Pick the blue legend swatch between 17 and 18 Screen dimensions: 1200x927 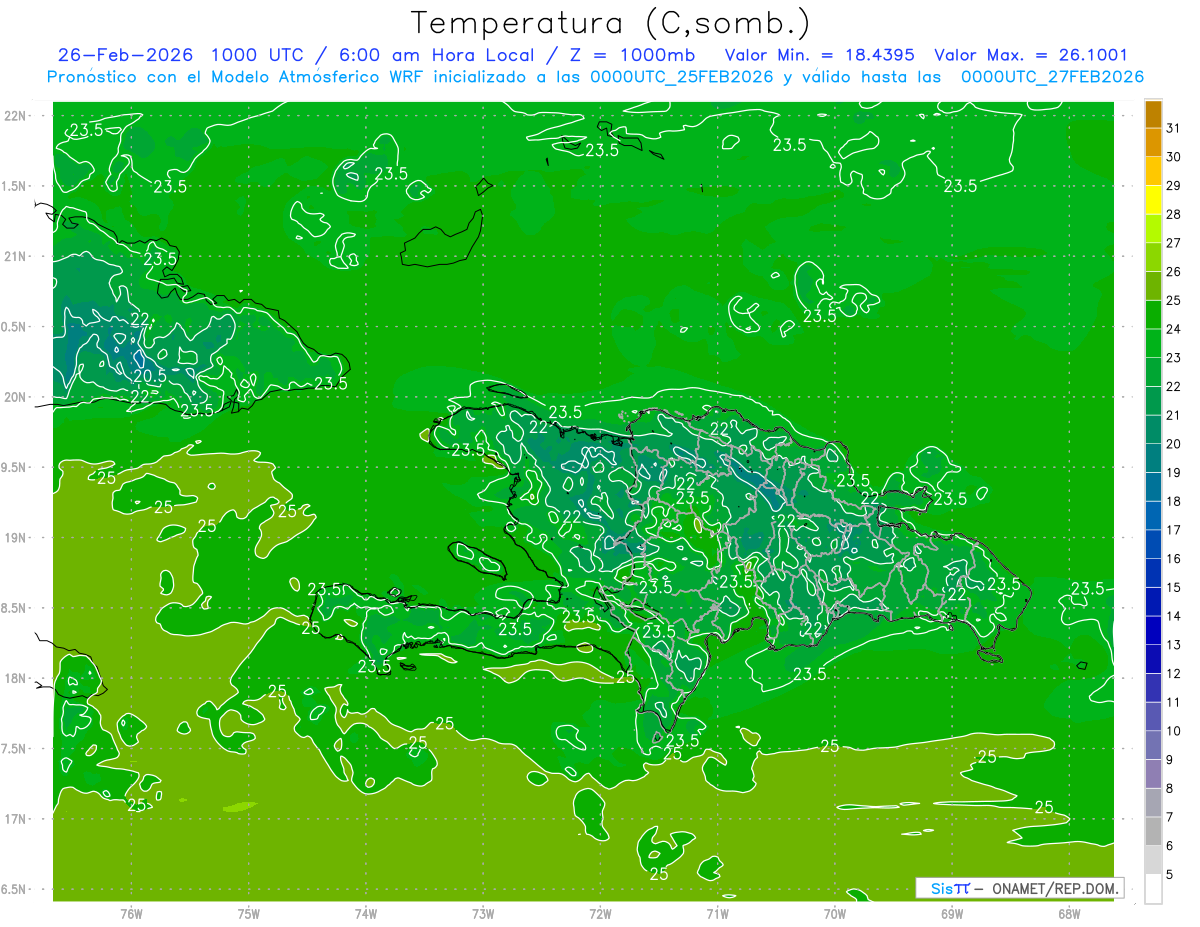point(1153,516)
